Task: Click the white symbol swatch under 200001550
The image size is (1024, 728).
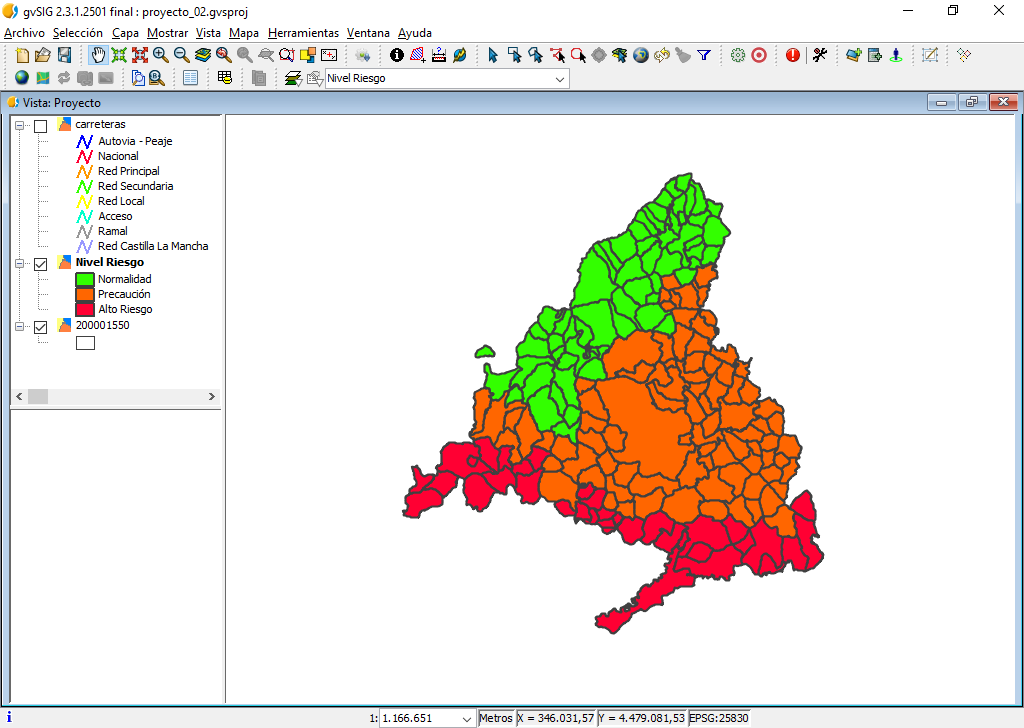Action: point(86,343)
